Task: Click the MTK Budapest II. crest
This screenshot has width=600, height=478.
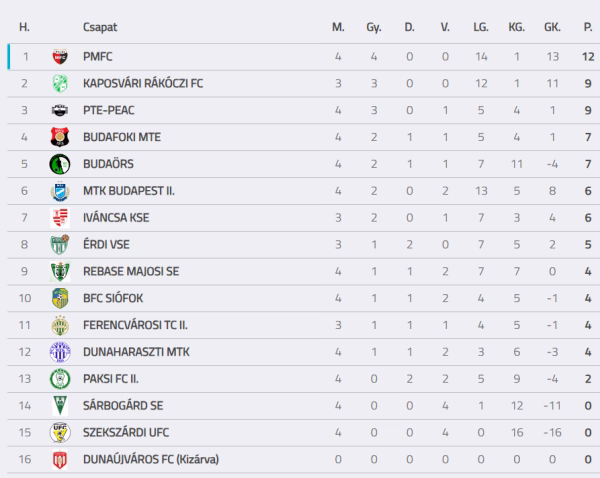Action: [60, 191]
